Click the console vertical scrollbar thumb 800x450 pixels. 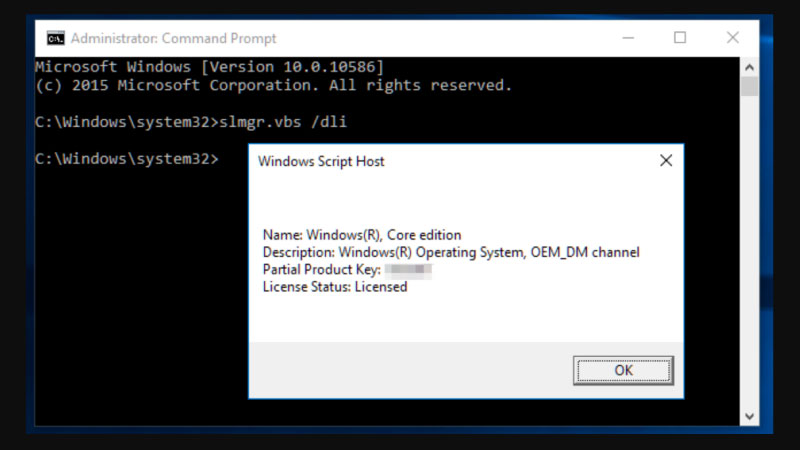749,86
